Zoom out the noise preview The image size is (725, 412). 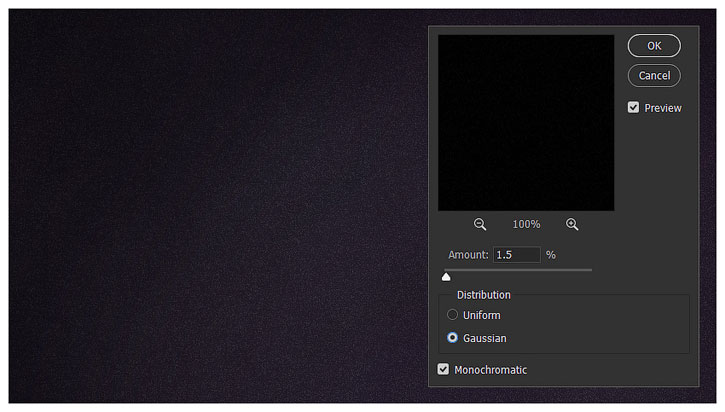(x=480, y=225)
